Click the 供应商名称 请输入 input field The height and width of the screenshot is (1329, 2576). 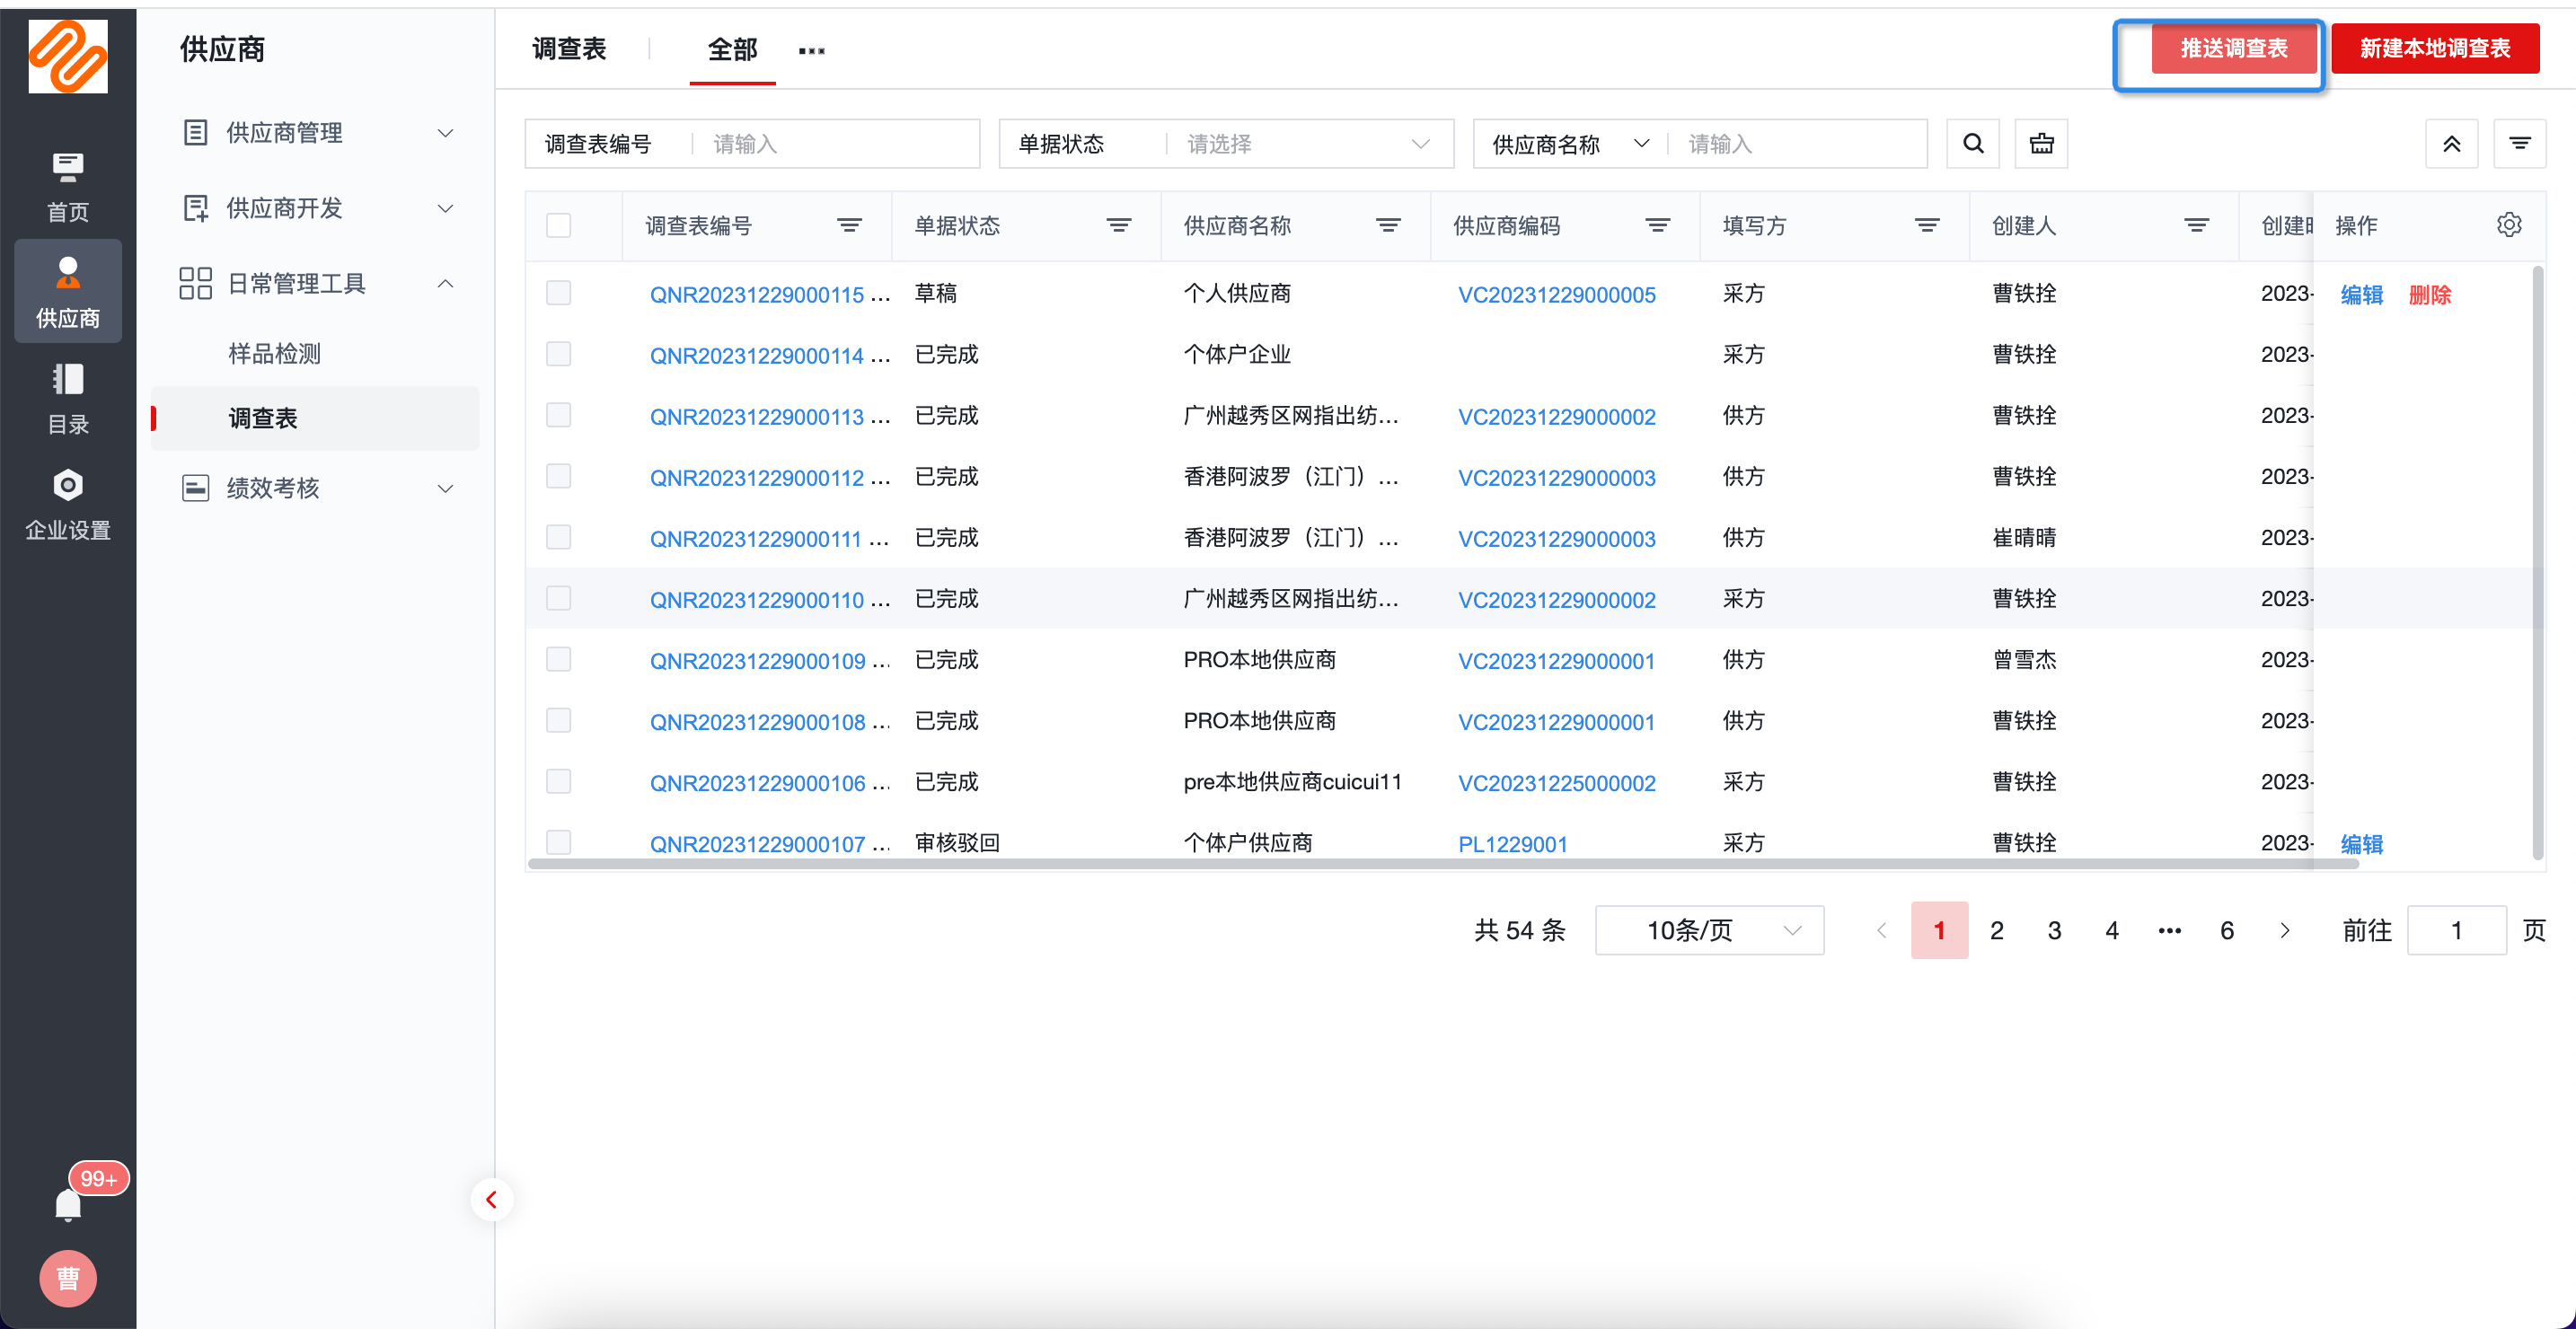point(1800,144)
